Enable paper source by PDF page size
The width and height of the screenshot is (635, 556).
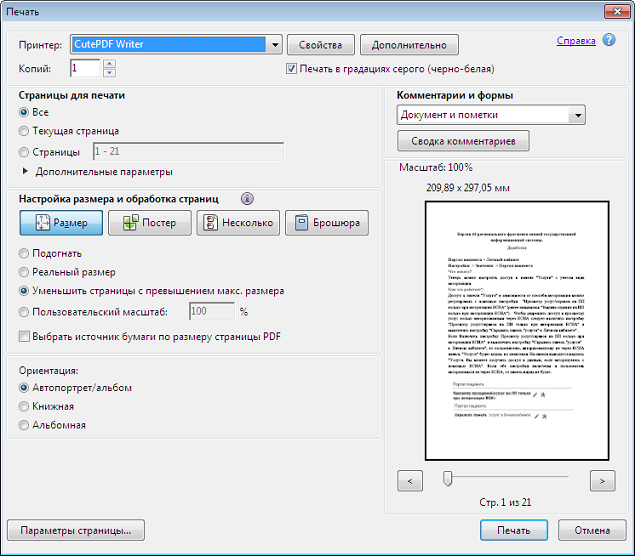coord(24,337)
